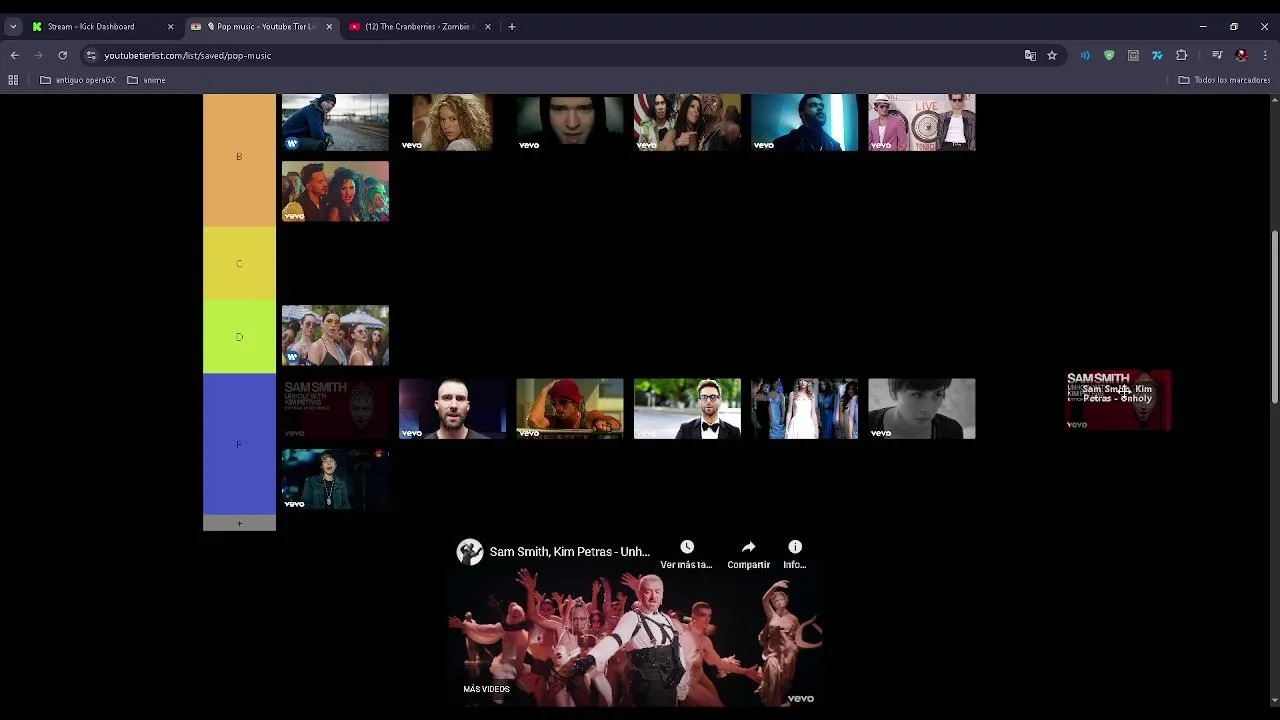Open the blue sound-wave extension
Viewport: 1280px width, 720px height.
pyautogui.click(x=1085, y=56)
